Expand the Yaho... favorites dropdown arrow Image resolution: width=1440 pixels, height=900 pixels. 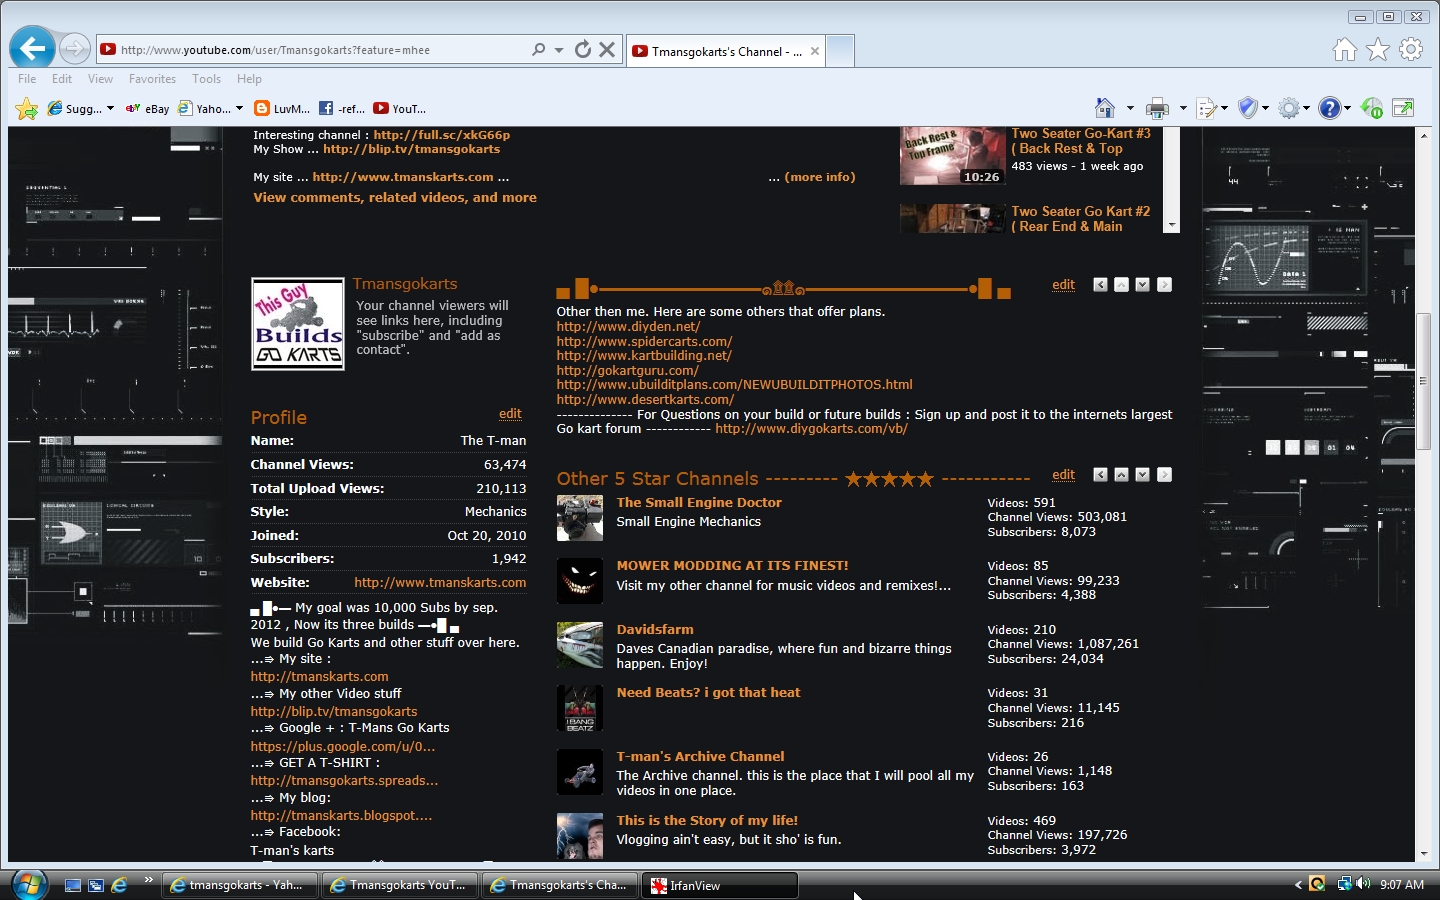click(239, 109)
